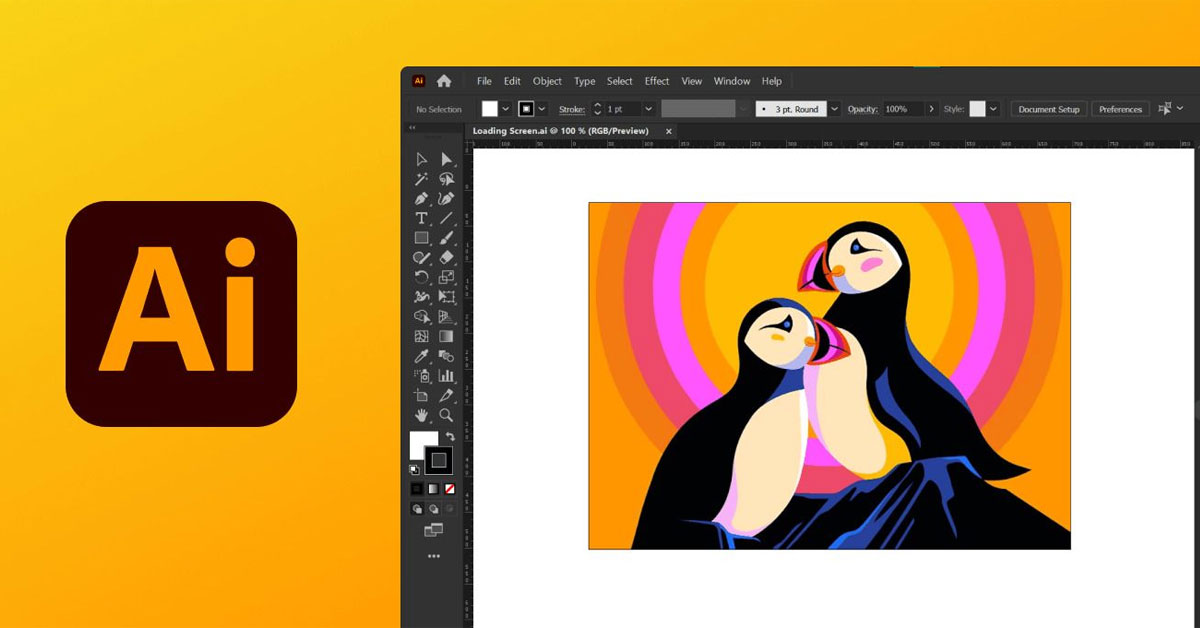This screenshot has width=1200, height=628.
Task: Select the Magic Wand tool
Action: point(421,179)
